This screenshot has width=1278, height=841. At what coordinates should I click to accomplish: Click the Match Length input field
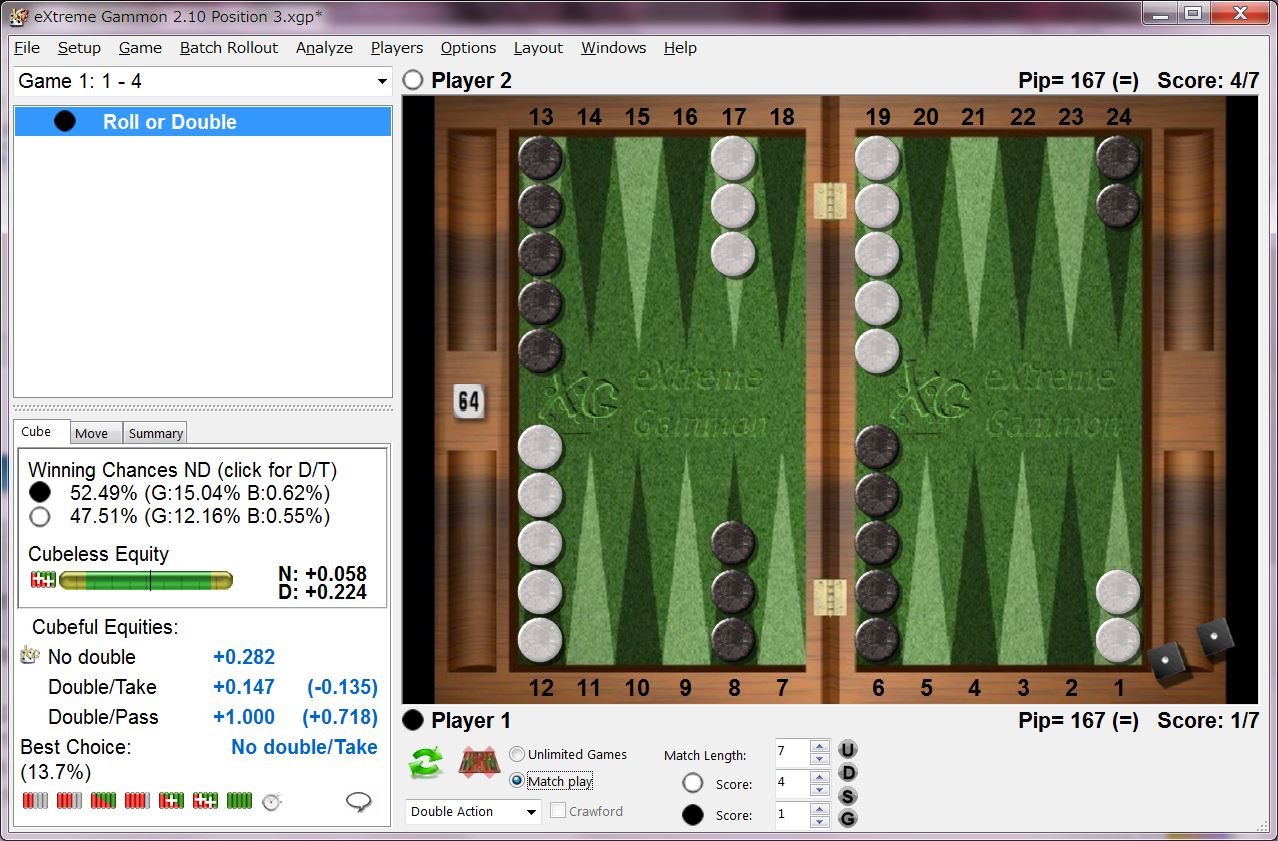tap(792, 753)
